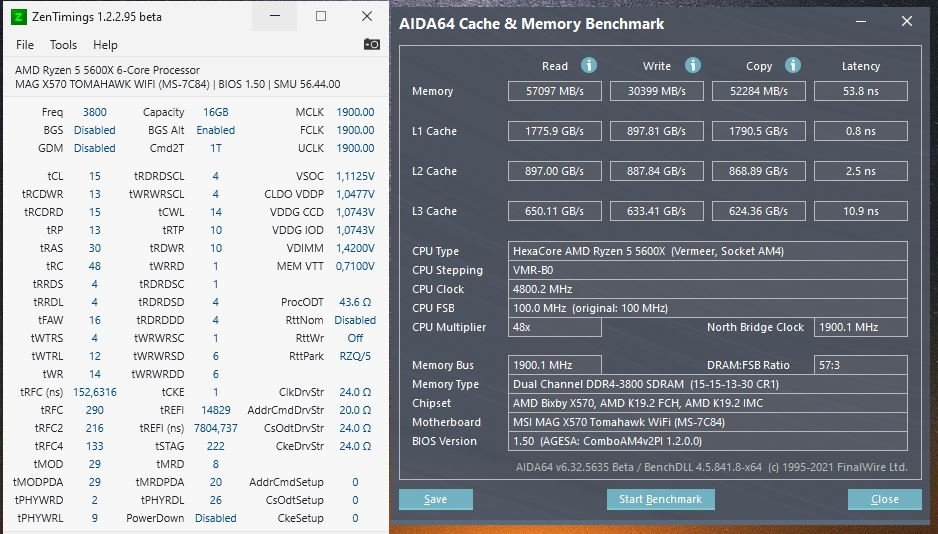Viewport: 938px width, 534px height.
Task: Click the Memory Type Dual Channel DDR4-3800 field
Action: (x=708, y=384)
